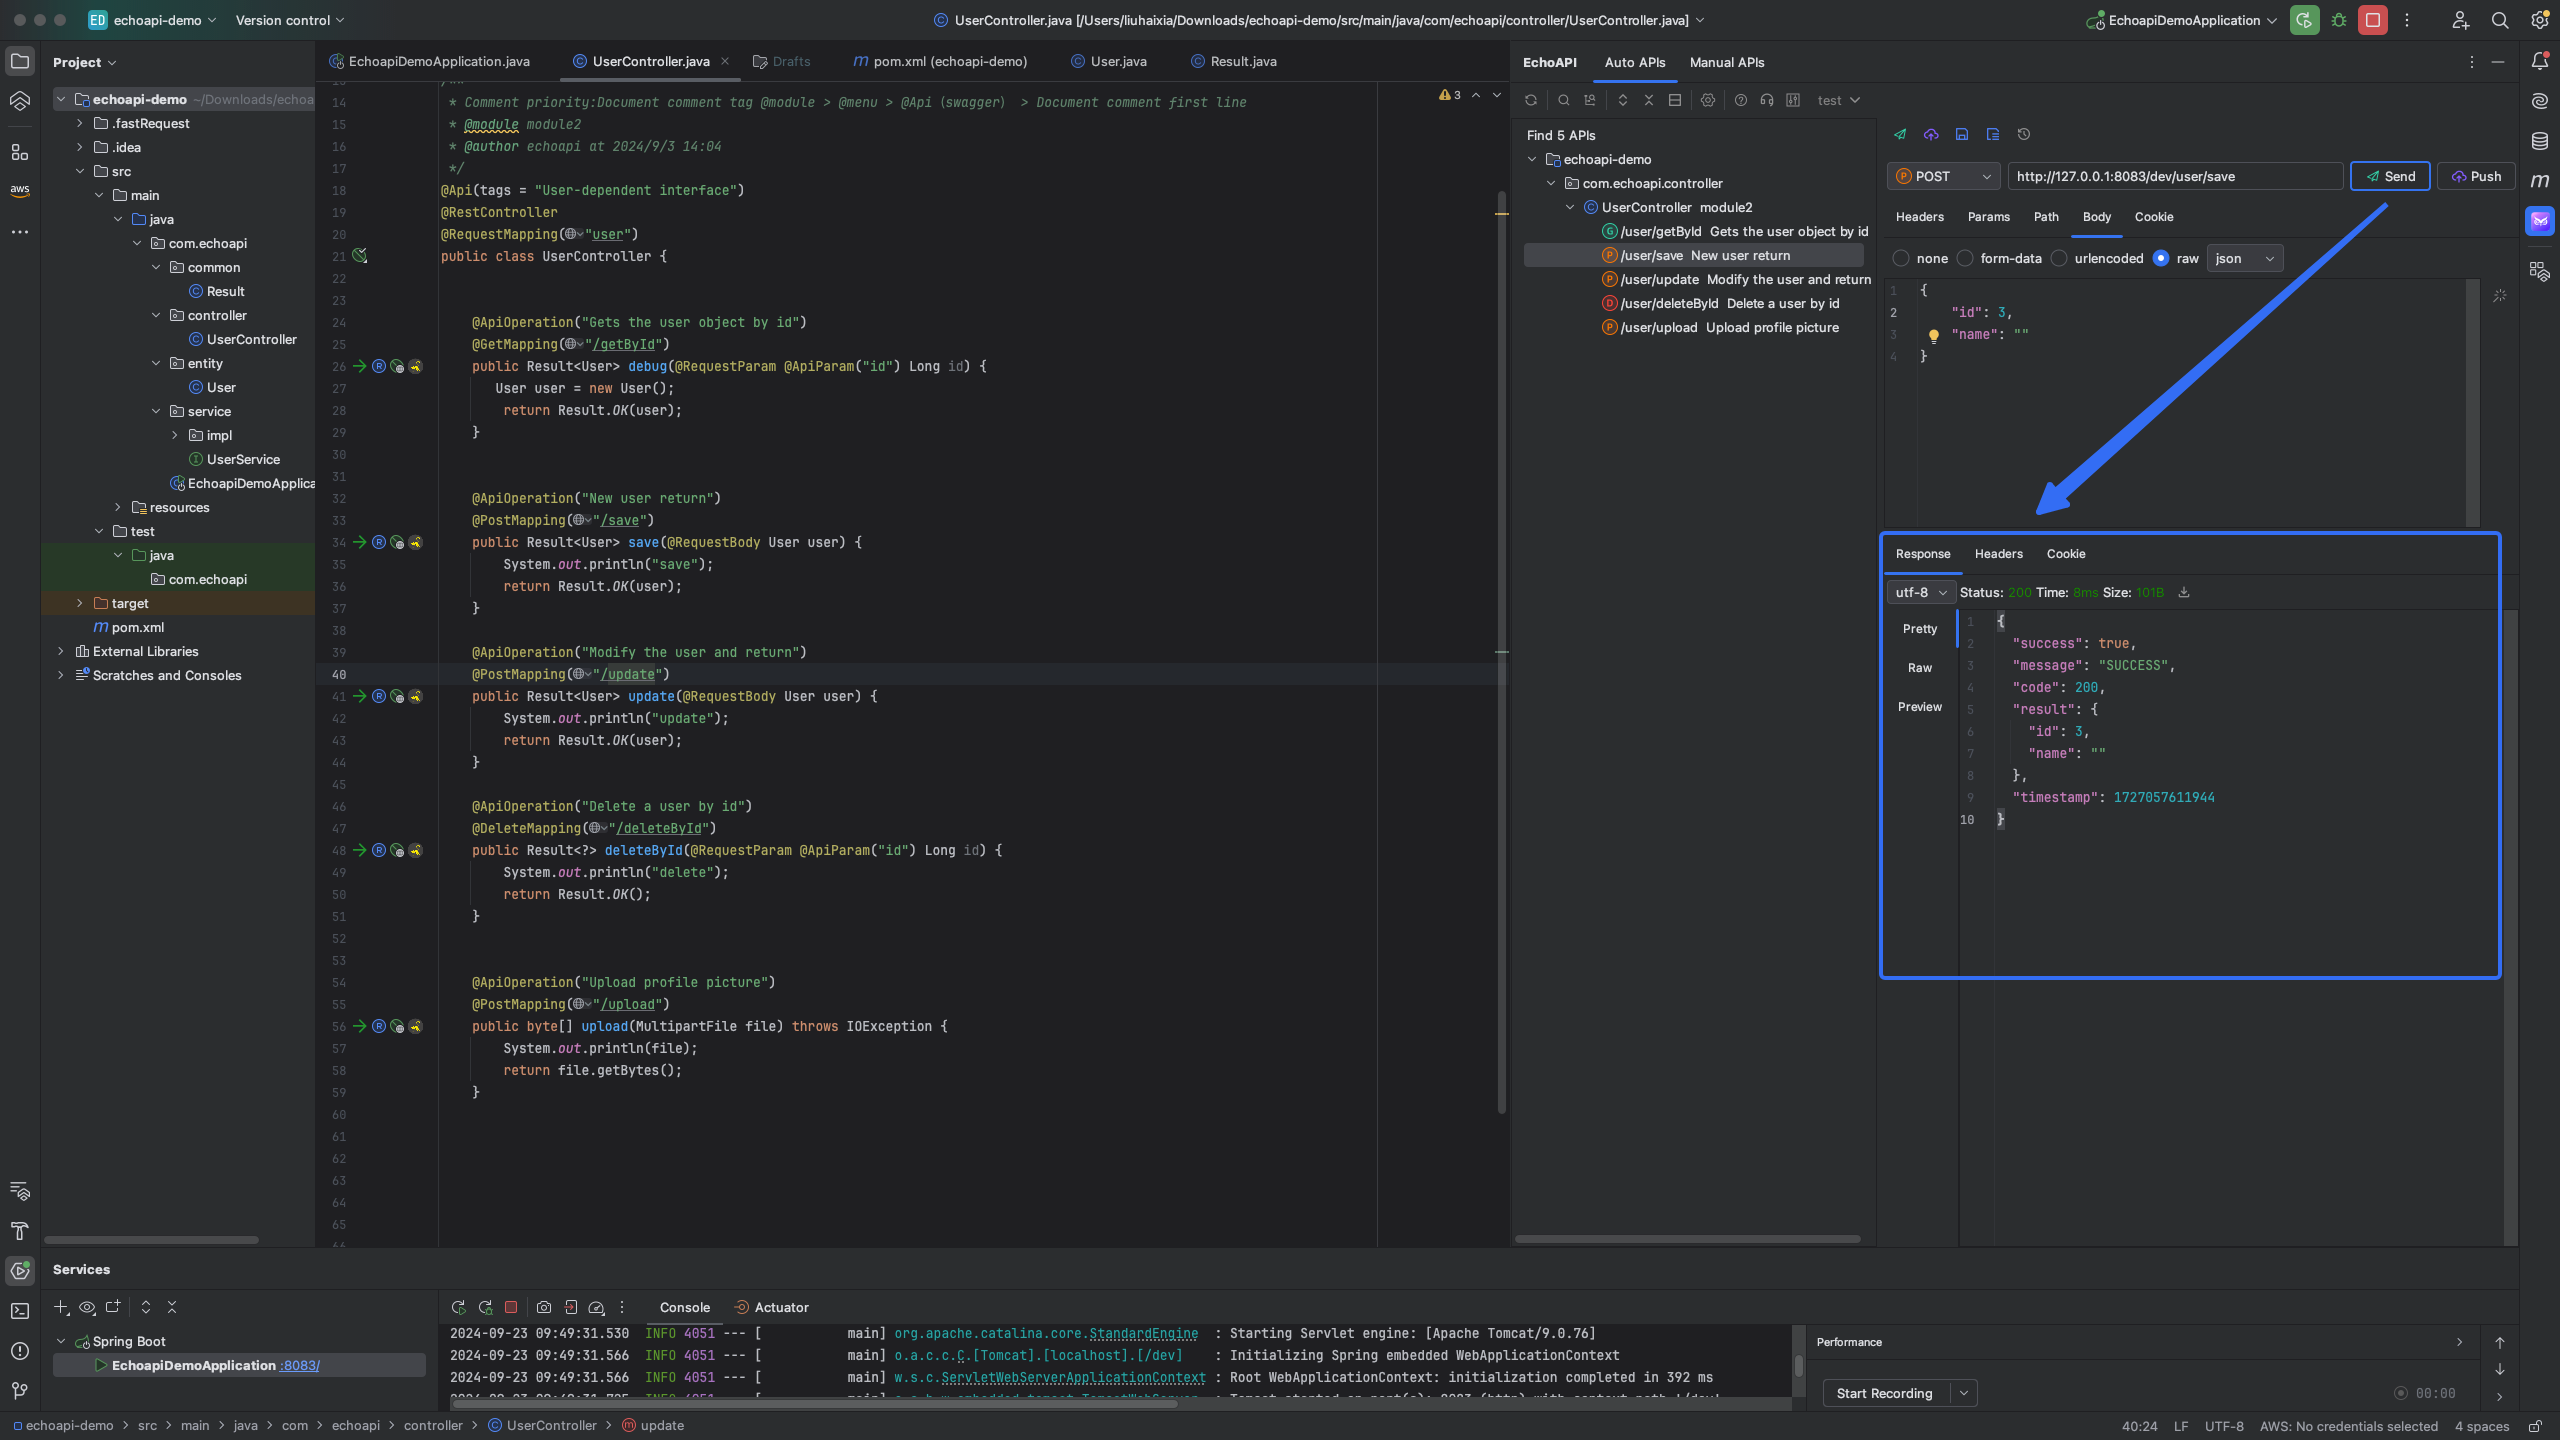Open the pom.xml (echoapi-demo) editor tab
The image size is (2560, 1440).
(940, 61)
